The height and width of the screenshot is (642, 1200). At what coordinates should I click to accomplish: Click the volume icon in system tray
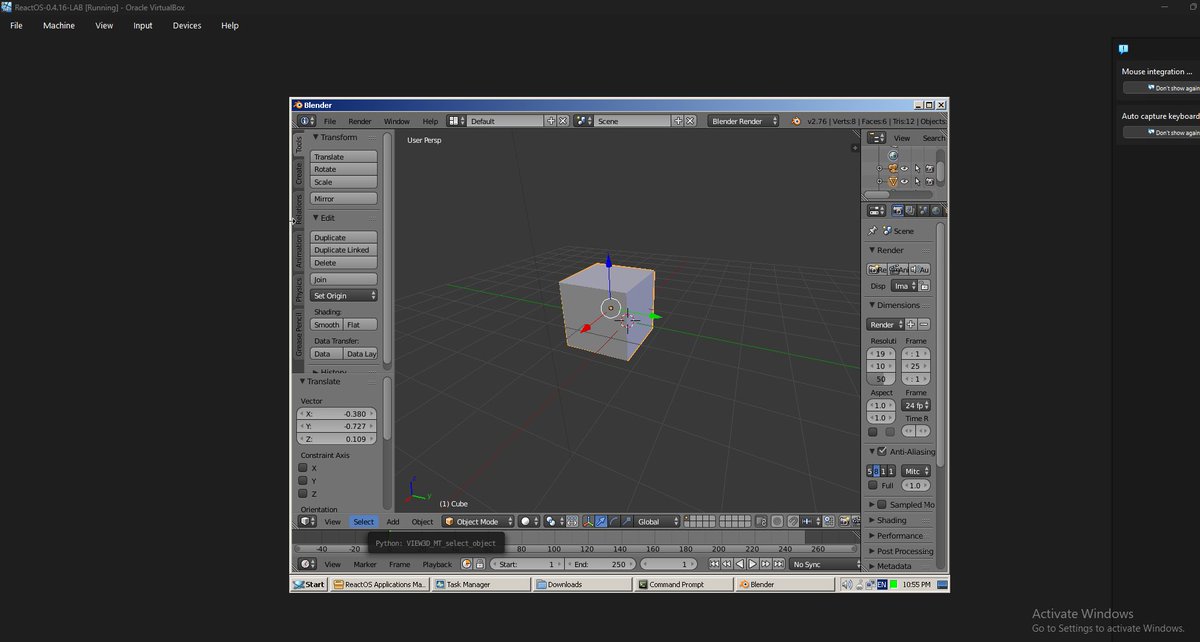pos(847,584)
